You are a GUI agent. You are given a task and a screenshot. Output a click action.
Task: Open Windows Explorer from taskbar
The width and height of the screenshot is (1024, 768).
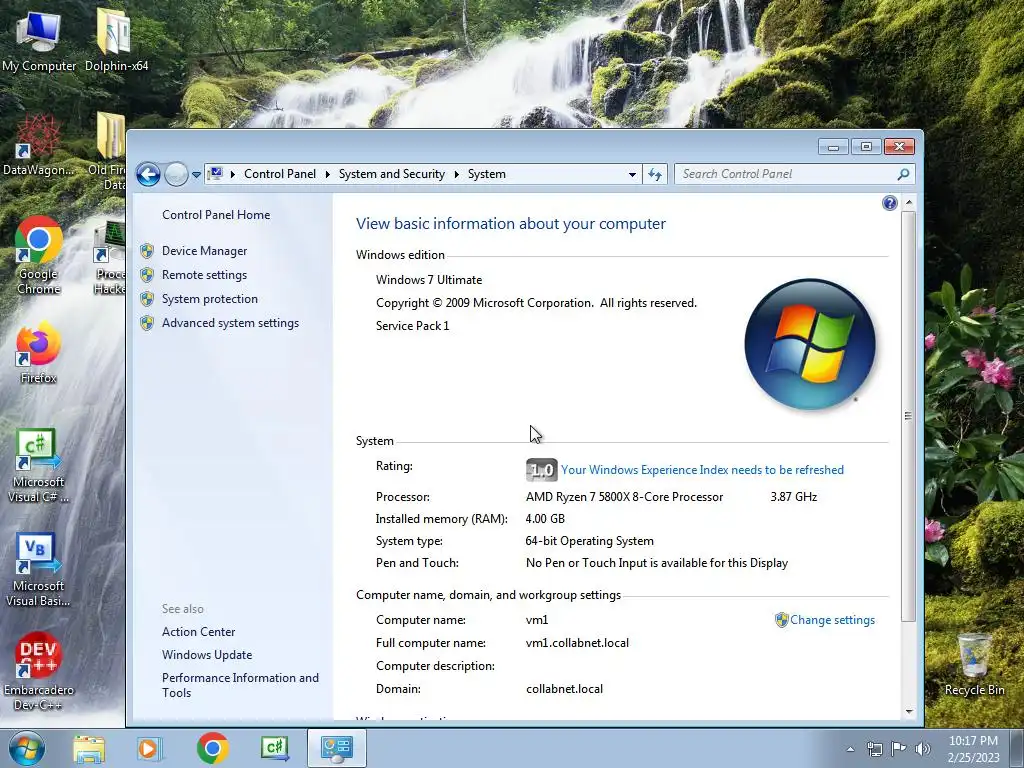89,748
